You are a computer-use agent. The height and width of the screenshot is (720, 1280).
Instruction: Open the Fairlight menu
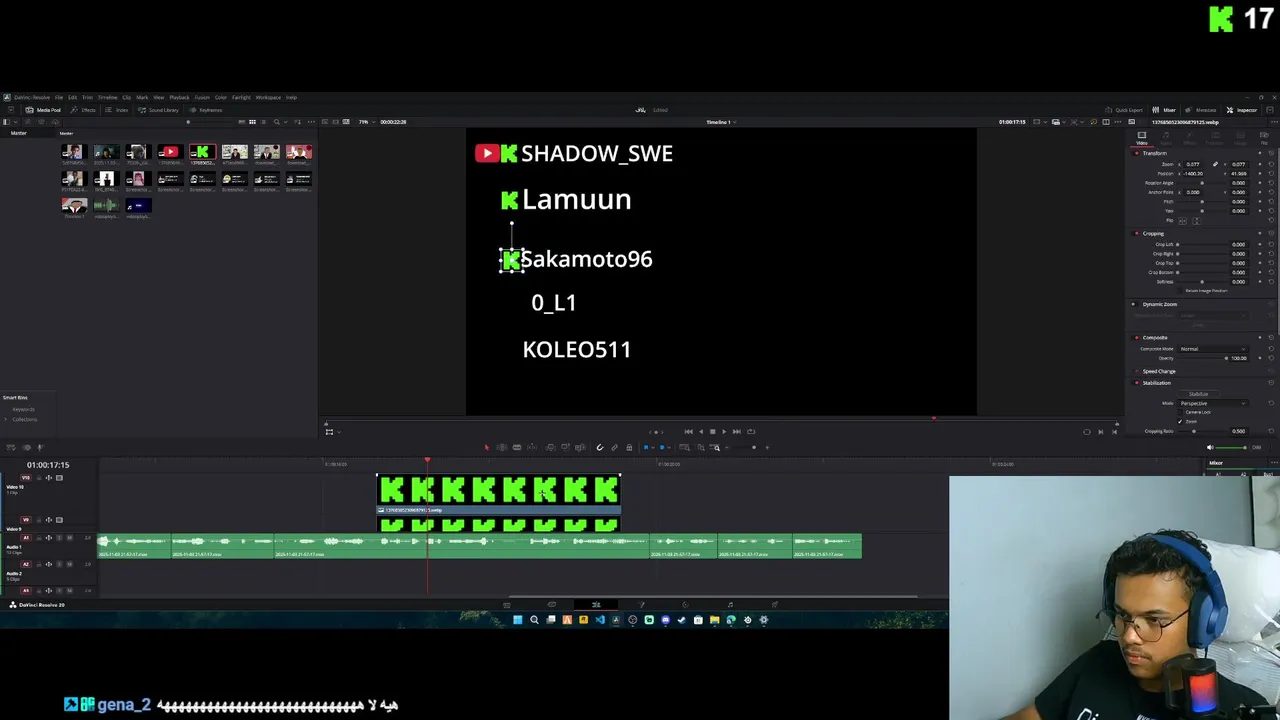pyautogui.click(x=241, y=97)
